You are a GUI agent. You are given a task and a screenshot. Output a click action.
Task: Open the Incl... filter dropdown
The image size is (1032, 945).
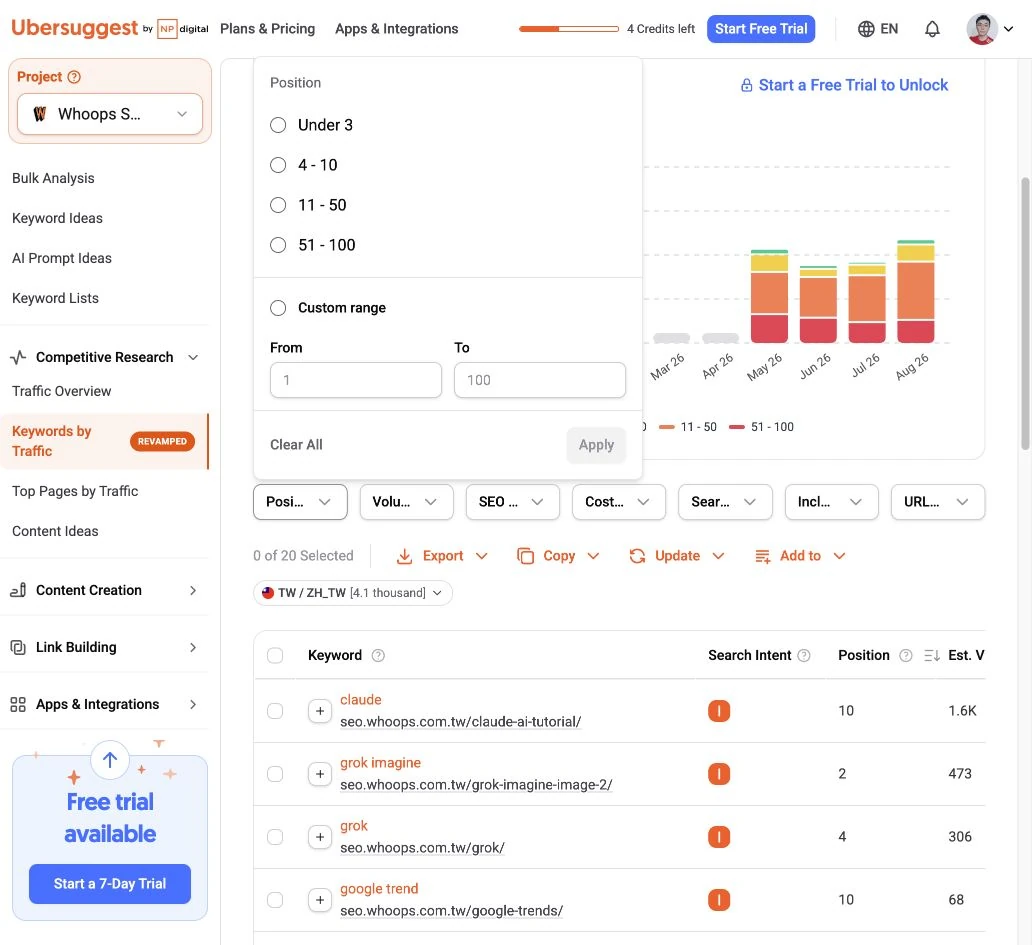[x=831, y=502]
